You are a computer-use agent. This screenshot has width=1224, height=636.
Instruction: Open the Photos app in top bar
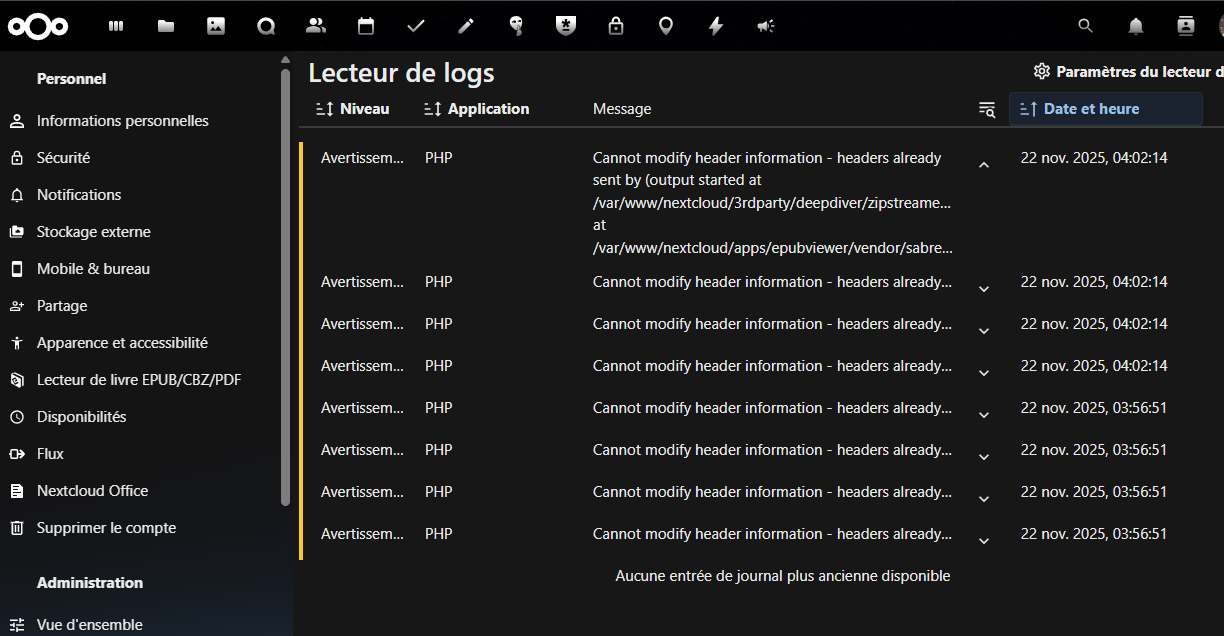216,27
